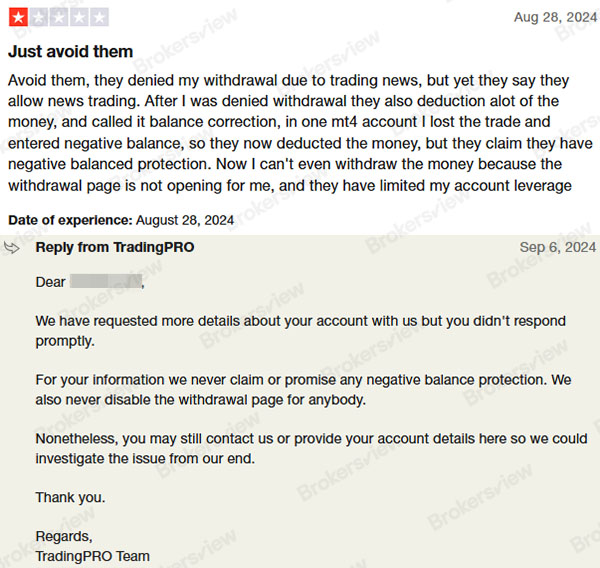Click the 'negative balance protection' reply paragraph
This screenshot has width=600, height=568.
pos(302,390)
